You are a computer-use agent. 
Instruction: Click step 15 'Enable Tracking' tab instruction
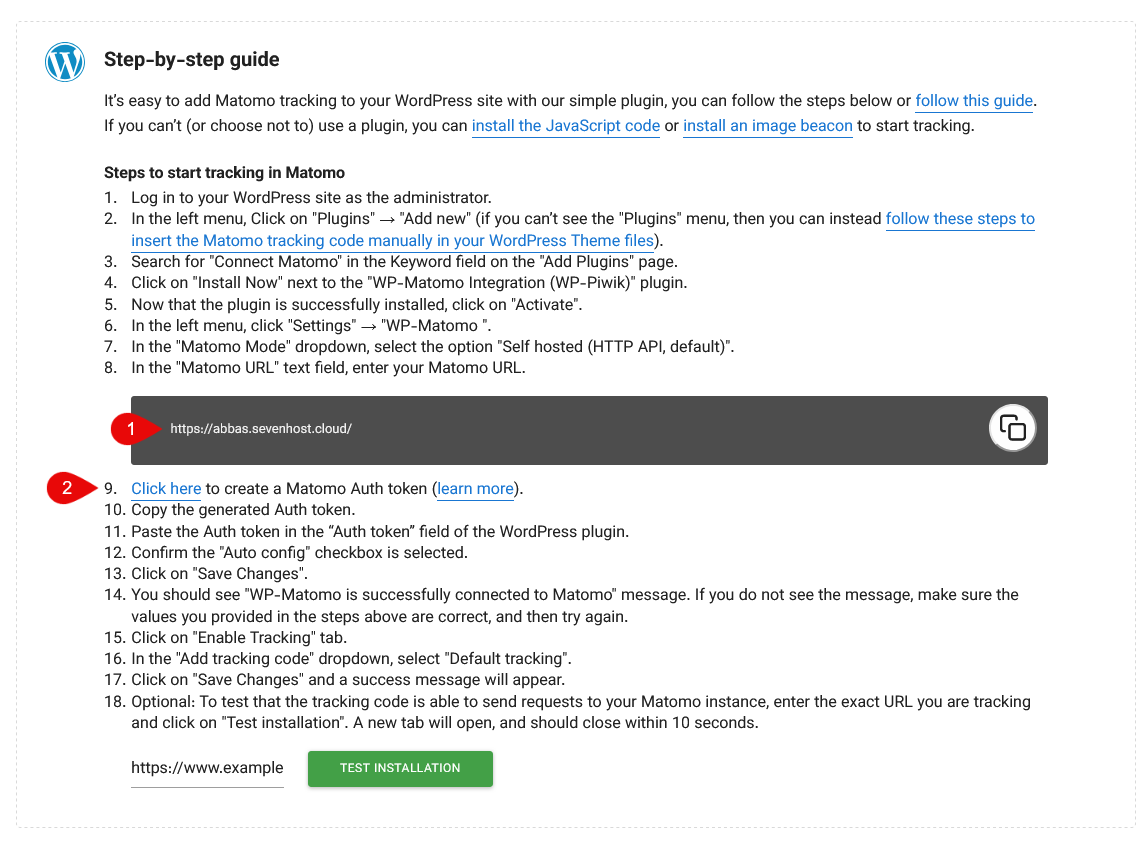click(x=239, y=638)
